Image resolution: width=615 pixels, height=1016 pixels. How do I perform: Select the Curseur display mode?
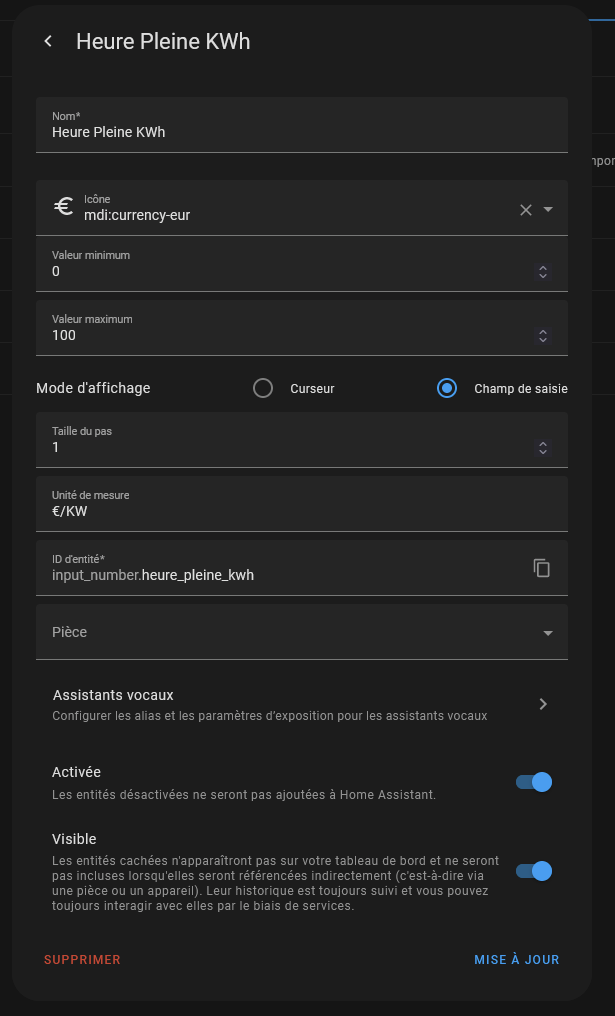coord(263,388)
